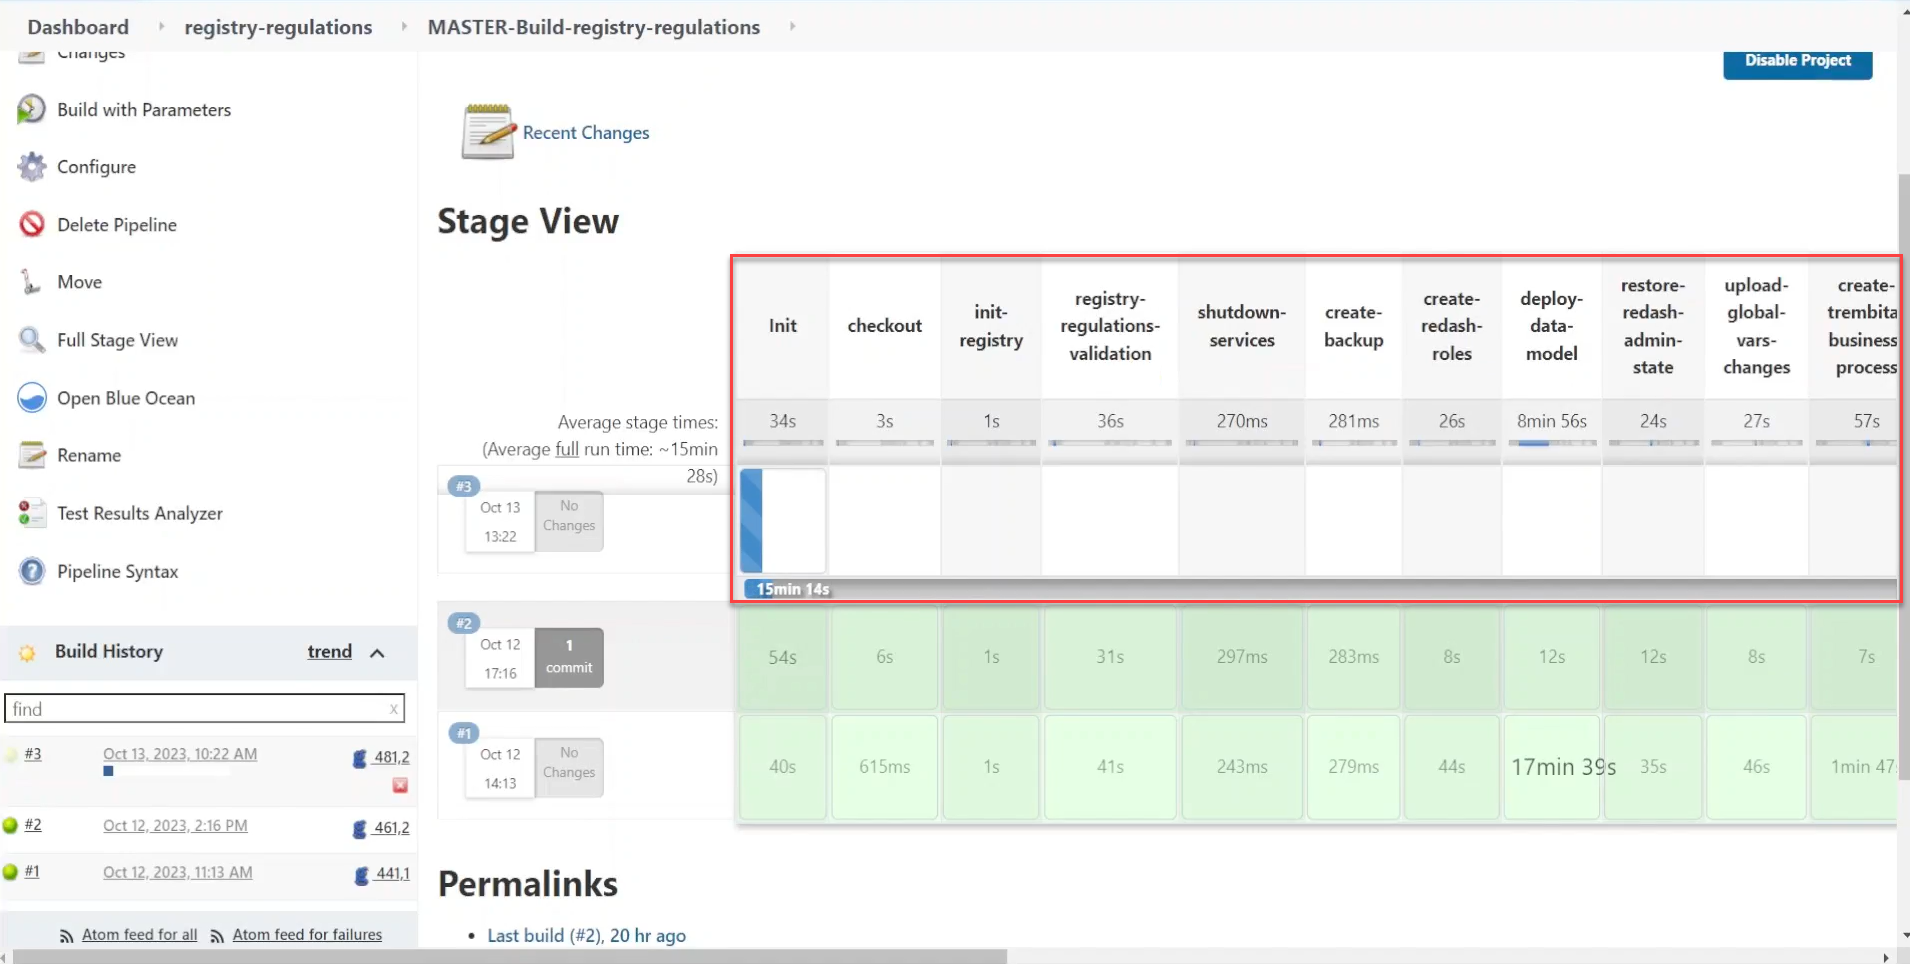This screenshot has width=1910, height=964.
Task: Collapse the Build History panel chevron
Action: click(x=377, y=653)
